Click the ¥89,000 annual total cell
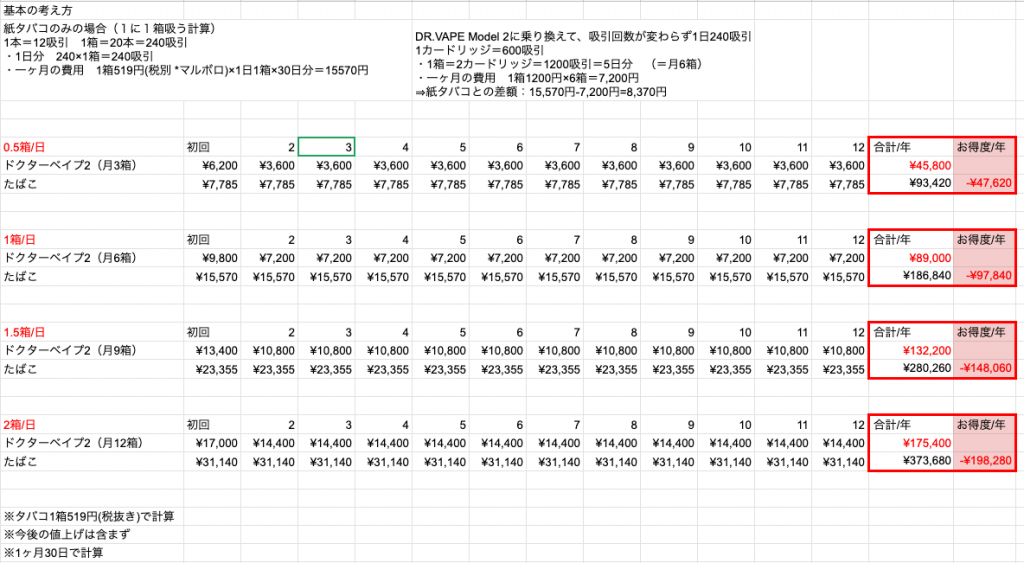The image size is (1024, 563). click(911, 258)
